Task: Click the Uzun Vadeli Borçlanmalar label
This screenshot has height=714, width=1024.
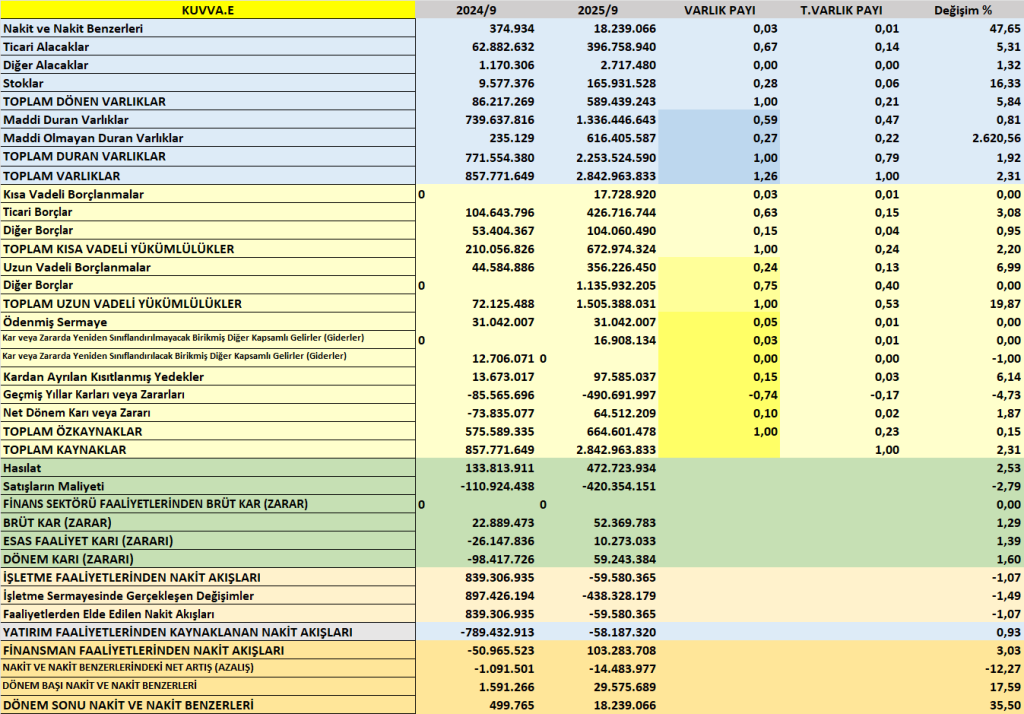Action: tap(76, 268)
